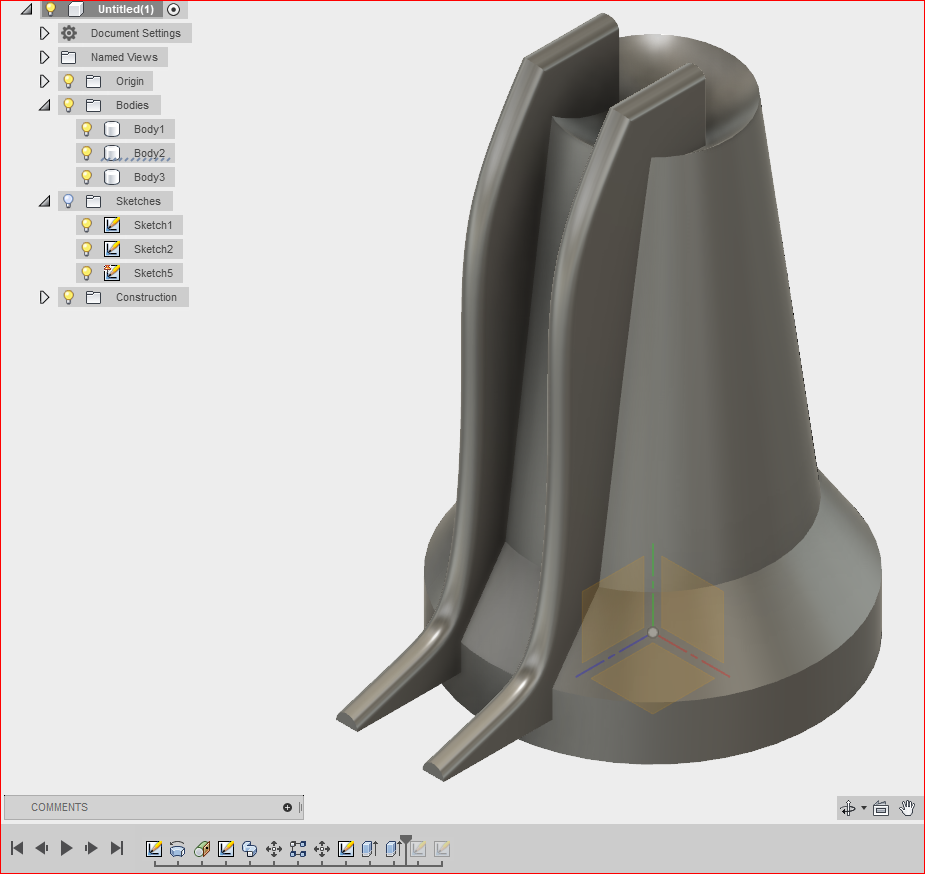925x874 pixels.
Task: Click the Look At view tool
Action: click(881, 808)
